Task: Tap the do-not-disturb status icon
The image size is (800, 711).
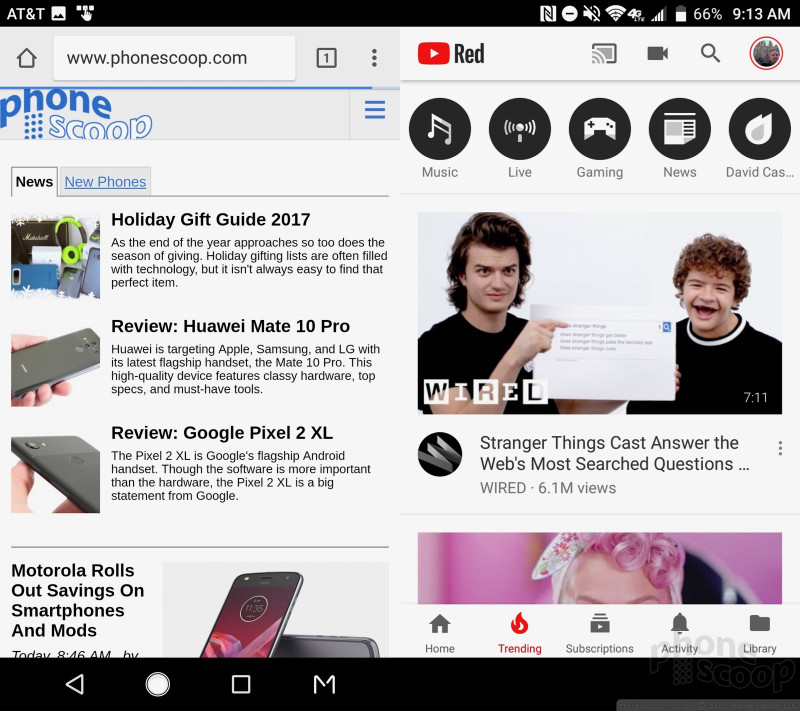Action: coord(569,14)
